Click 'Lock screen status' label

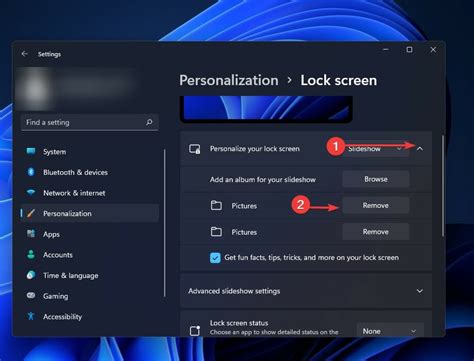(239, 323)
